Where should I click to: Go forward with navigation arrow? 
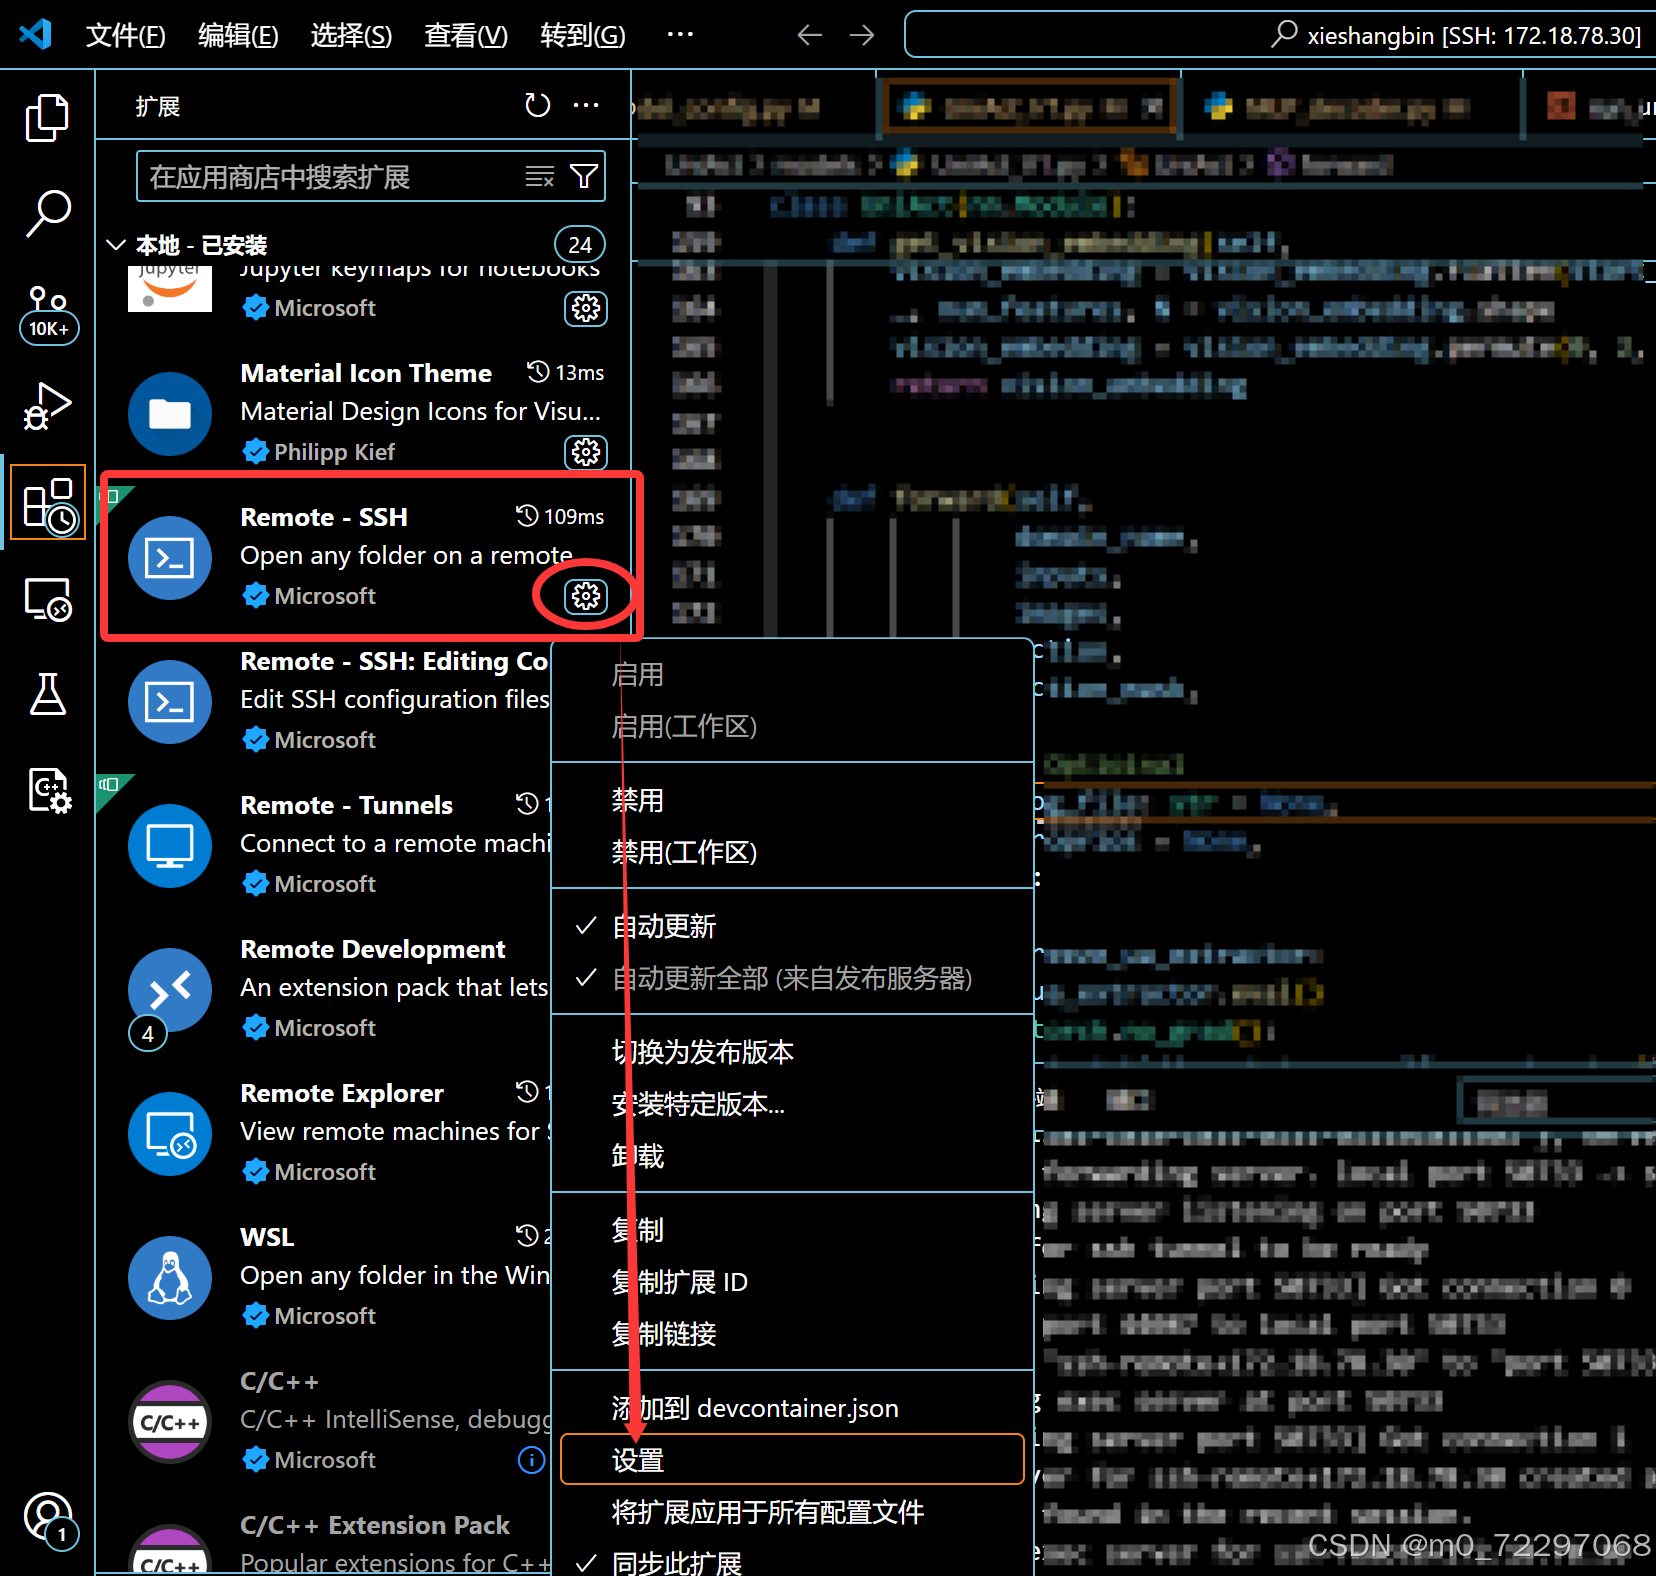[x=862, y=35]
